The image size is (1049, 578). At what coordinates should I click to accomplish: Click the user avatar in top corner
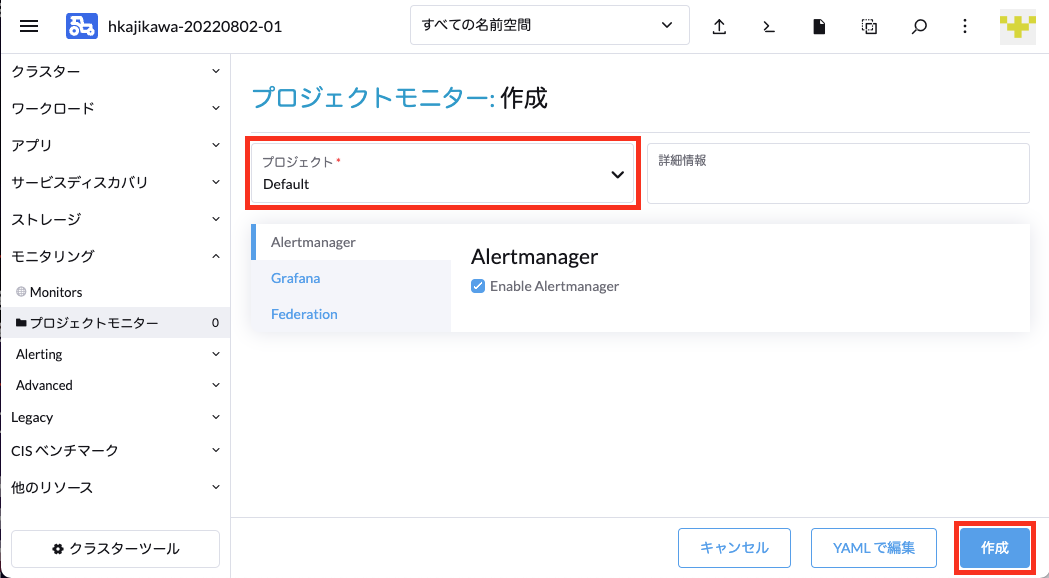[1018, 27]
